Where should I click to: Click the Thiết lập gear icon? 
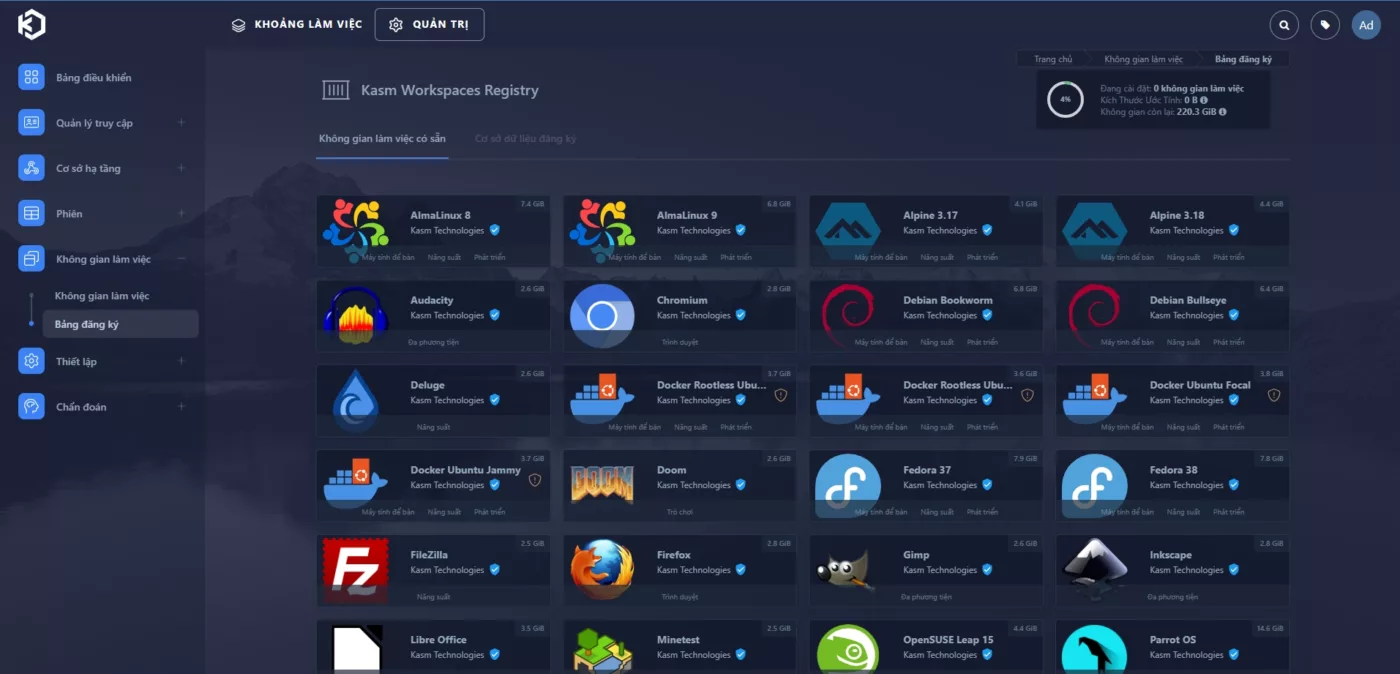click(x=31, y=361)
